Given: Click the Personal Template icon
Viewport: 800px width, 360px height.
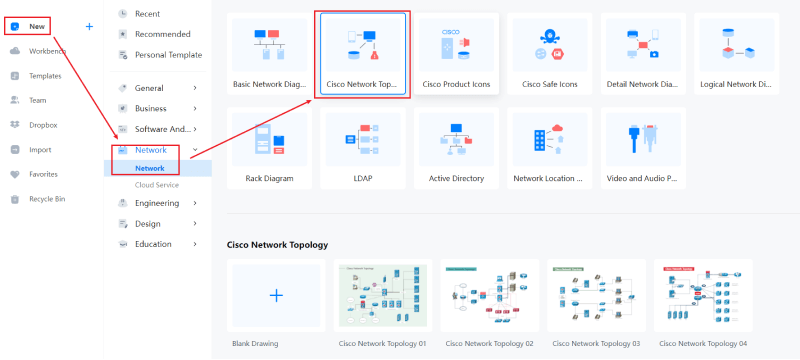Looking at the screenshot, I should pos(122,55).
